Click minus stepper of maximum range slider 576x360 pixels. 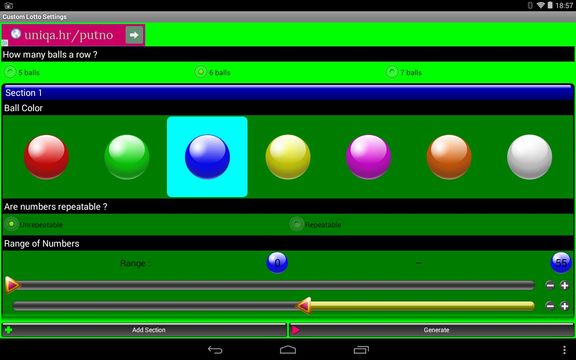click(550, 306)
